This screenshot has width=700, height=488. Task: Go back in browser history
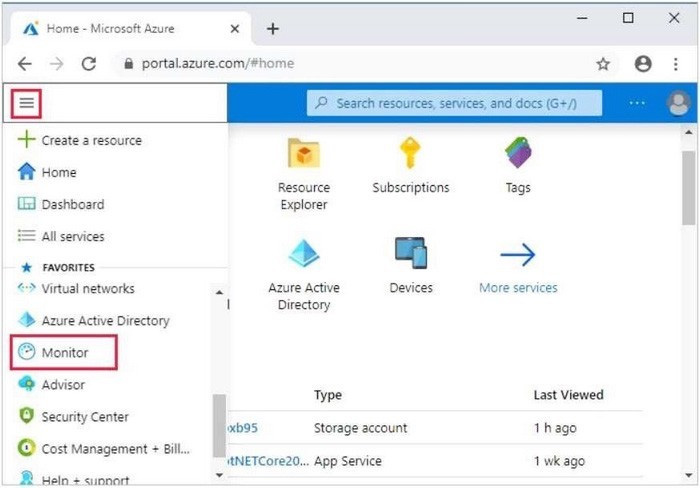[25, 64]
